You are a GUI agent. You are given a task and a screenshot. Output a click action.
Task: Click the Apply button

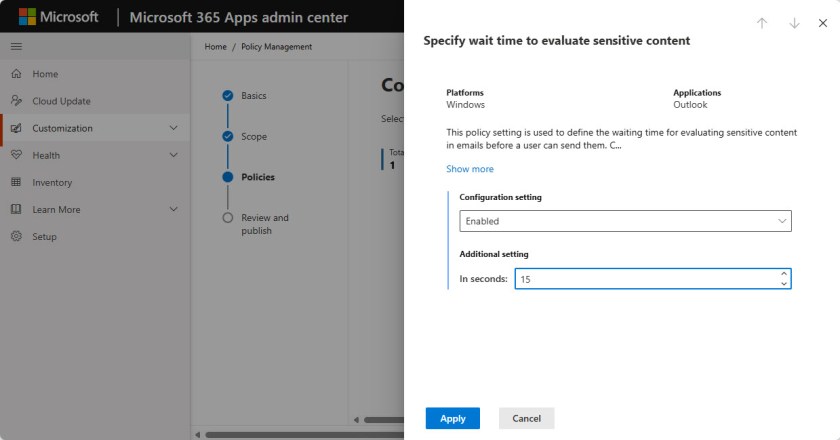(x=453, y=418)
